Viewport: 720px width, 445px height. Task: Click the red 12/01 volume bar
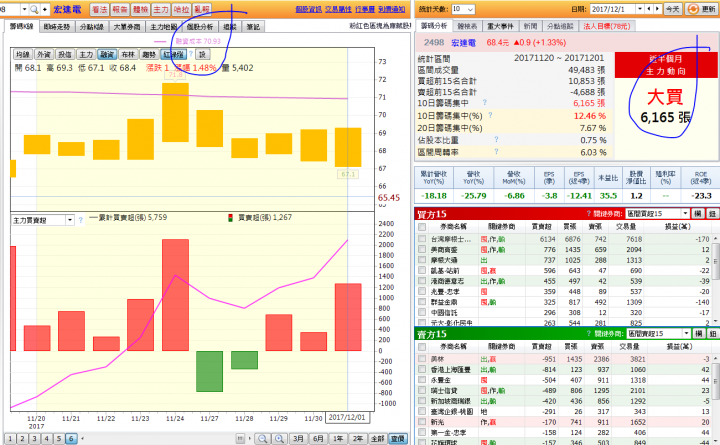click(348, 317)
